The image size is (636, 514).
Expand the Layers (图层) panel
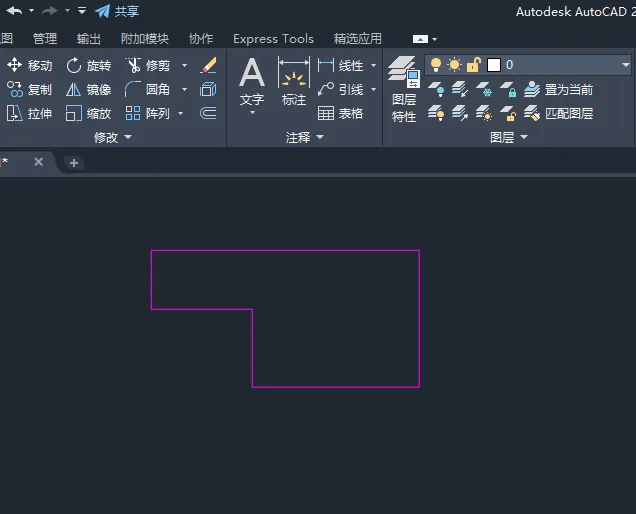pos(509,137)
